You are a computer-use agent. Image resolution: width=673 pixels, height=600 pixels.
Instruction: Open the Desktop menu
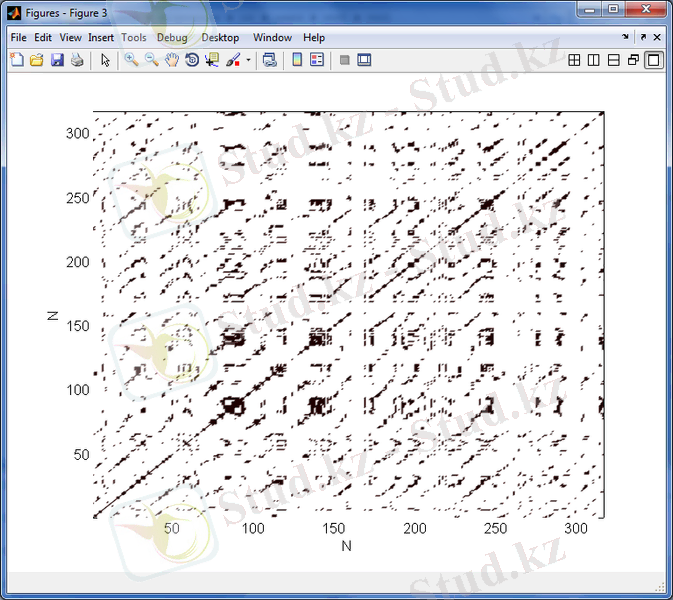[220, 38]
